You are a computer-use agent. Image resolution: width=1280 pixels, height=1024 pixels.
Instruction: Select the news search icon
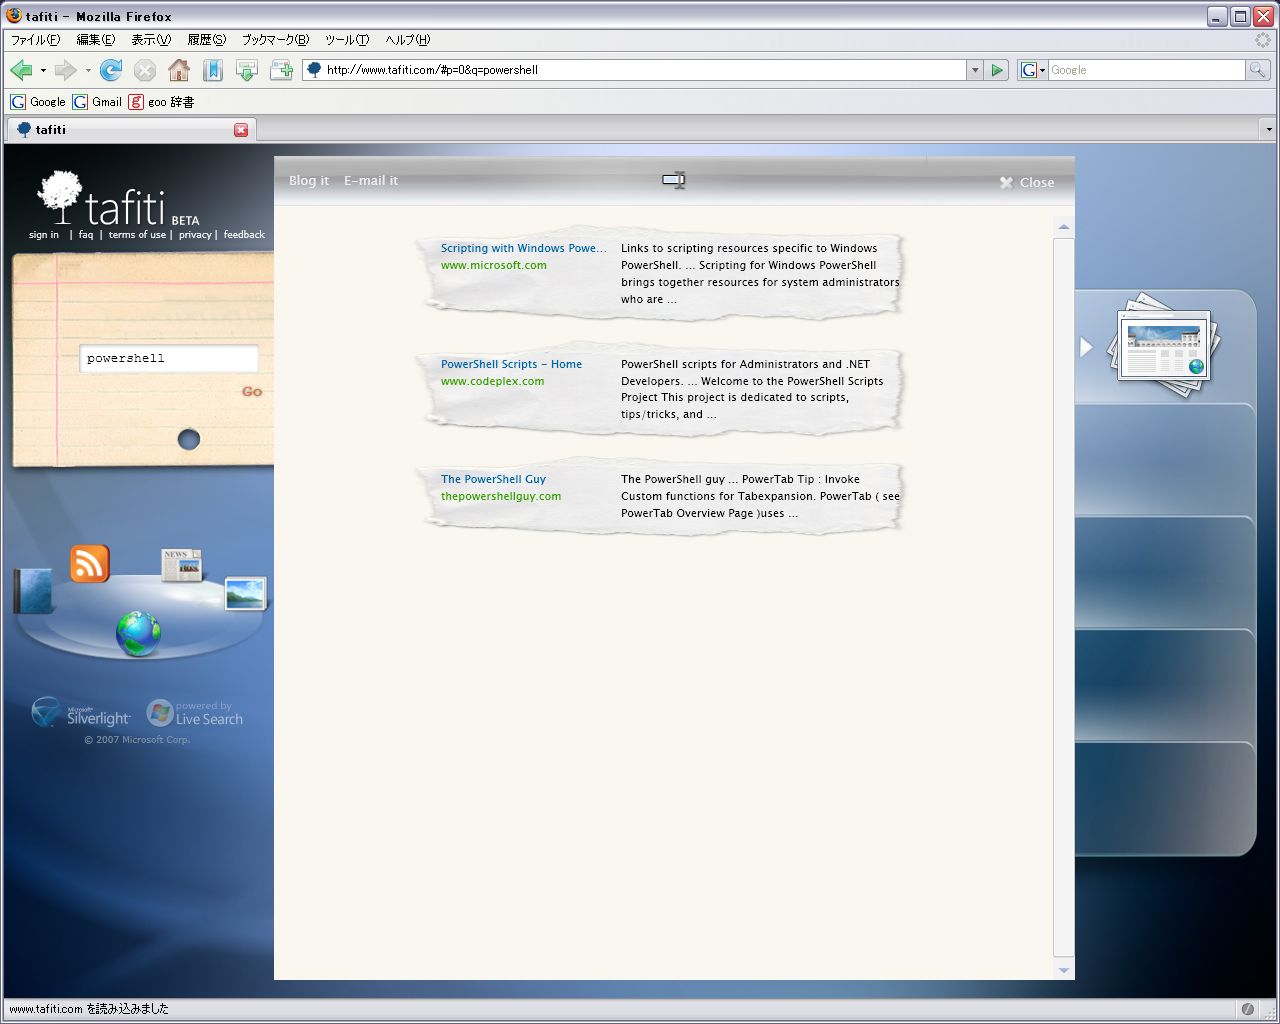(182, 565)
